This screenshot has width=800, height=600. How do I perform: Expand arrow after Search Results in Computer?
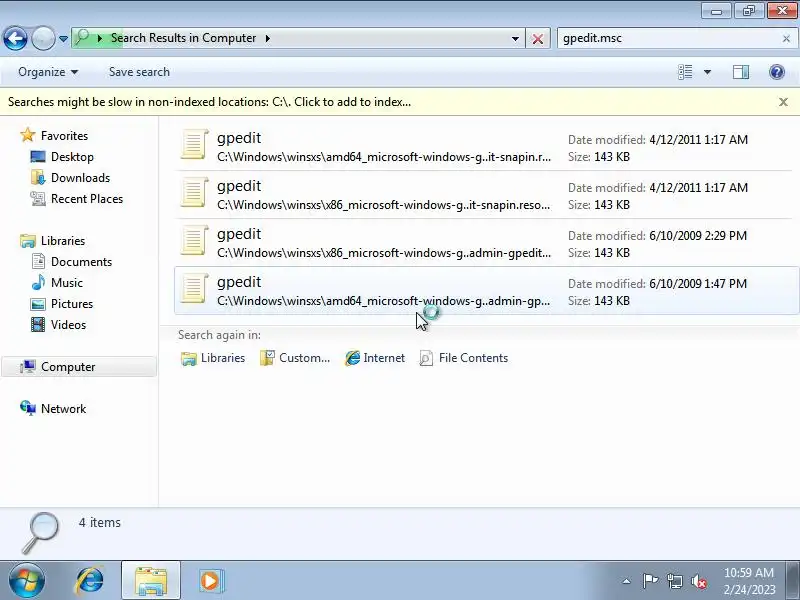[x=268, y=38]
